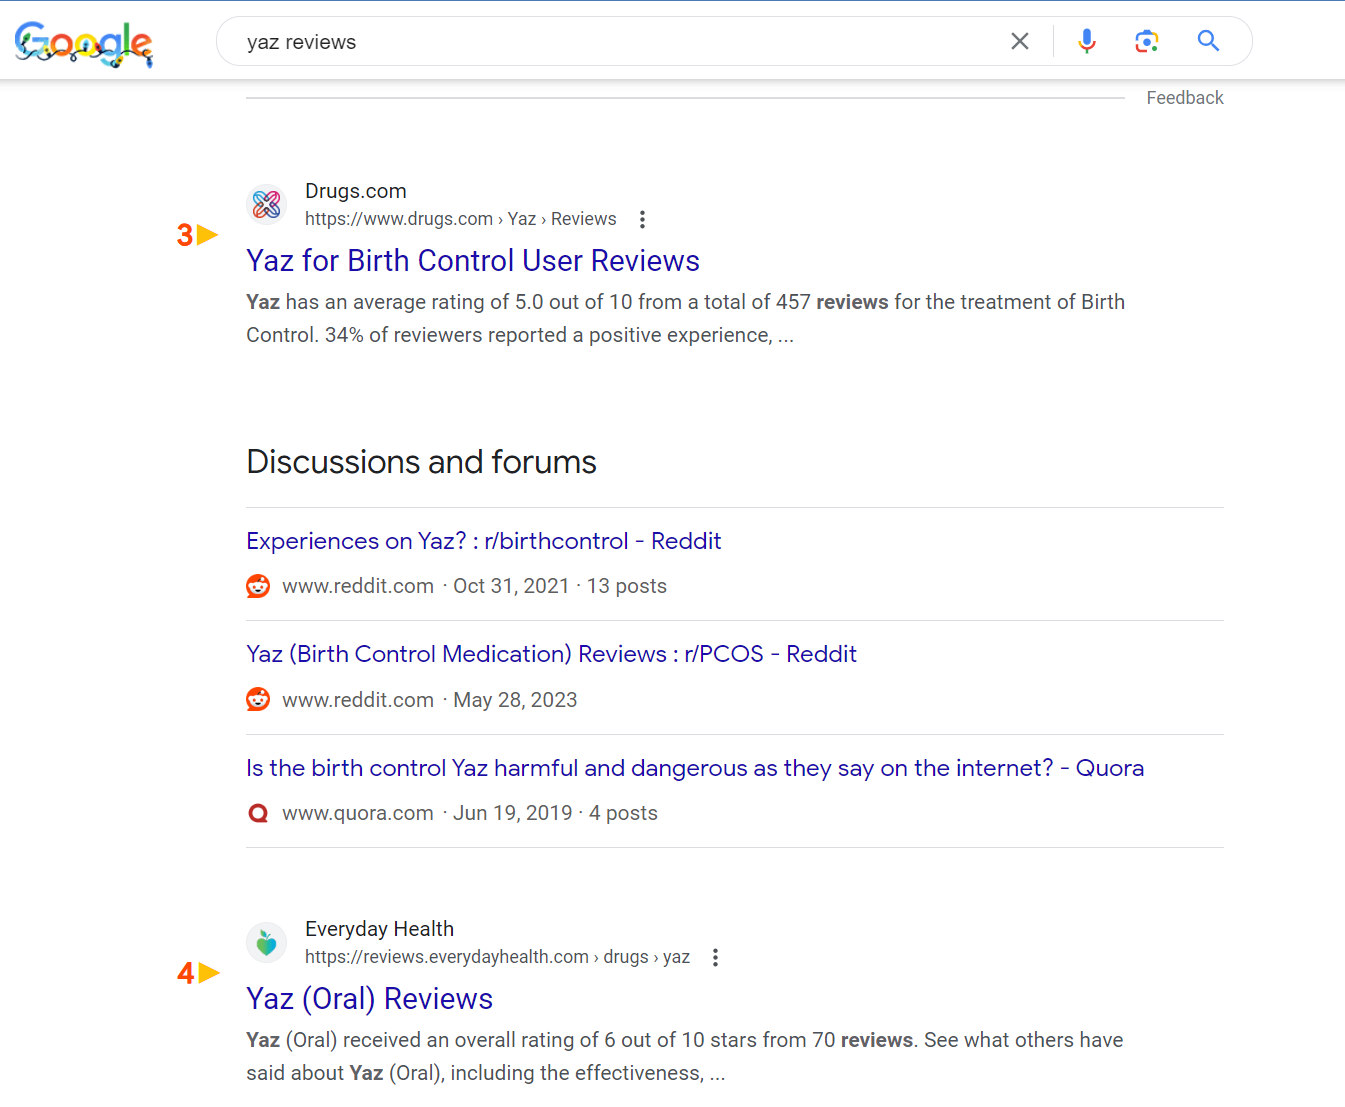Click "www.reddit.com · Oct 31, 2021 · 13 posts" text

coord(474,586)
